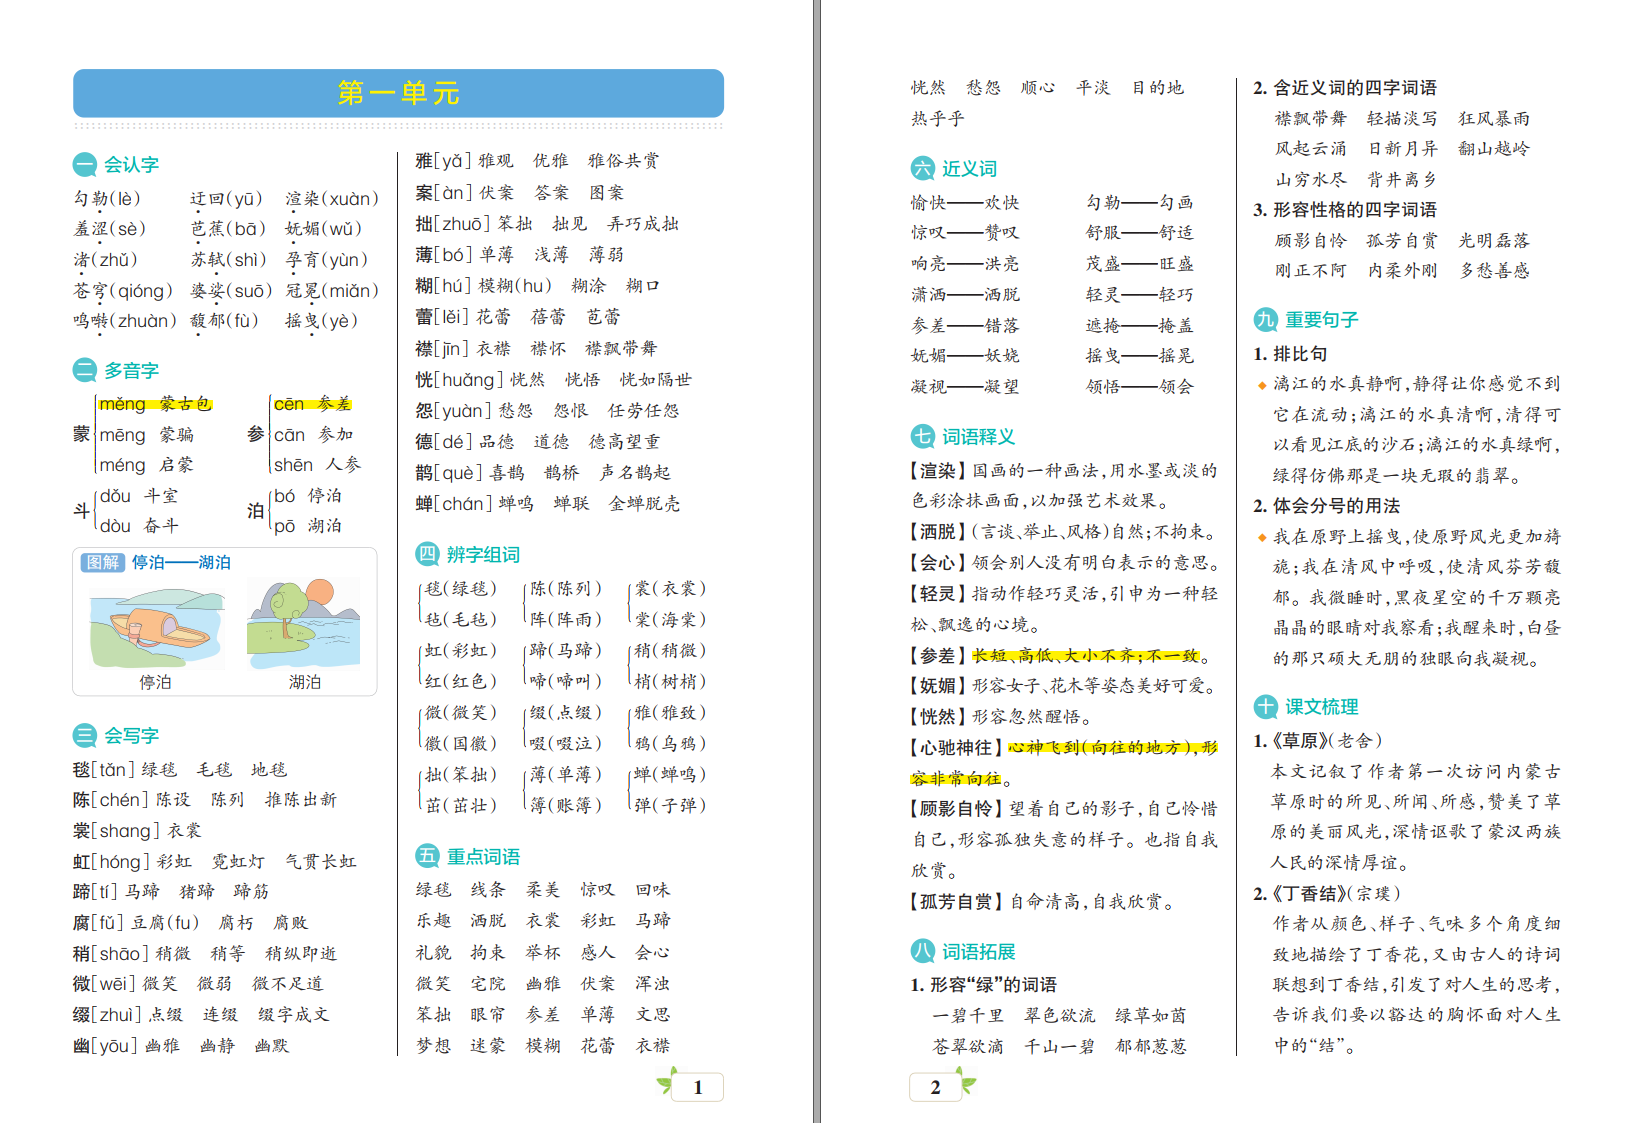Click the synonym pair "茂盛——旺盛"

click(x=1140, y=264)
